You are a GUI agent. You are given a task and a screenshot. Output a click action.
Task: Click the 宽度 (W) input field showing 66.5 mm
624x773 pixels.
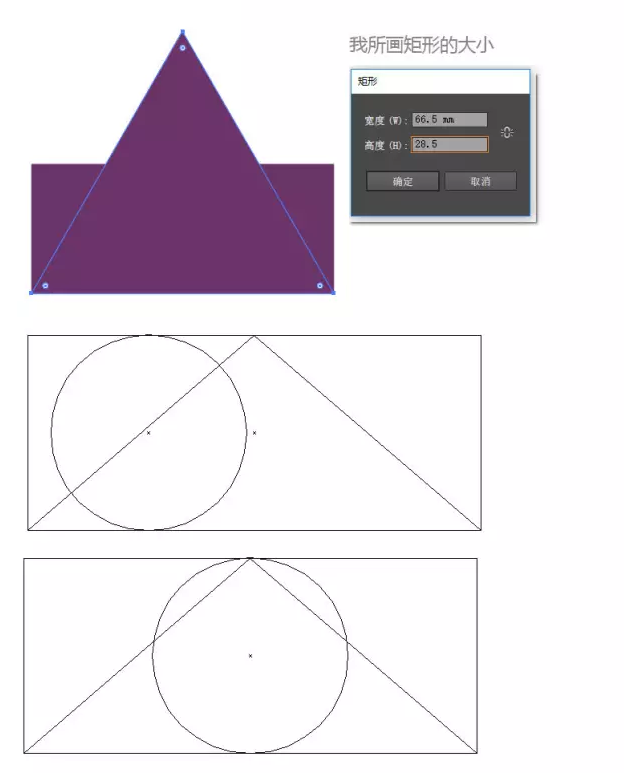point(450,119)
